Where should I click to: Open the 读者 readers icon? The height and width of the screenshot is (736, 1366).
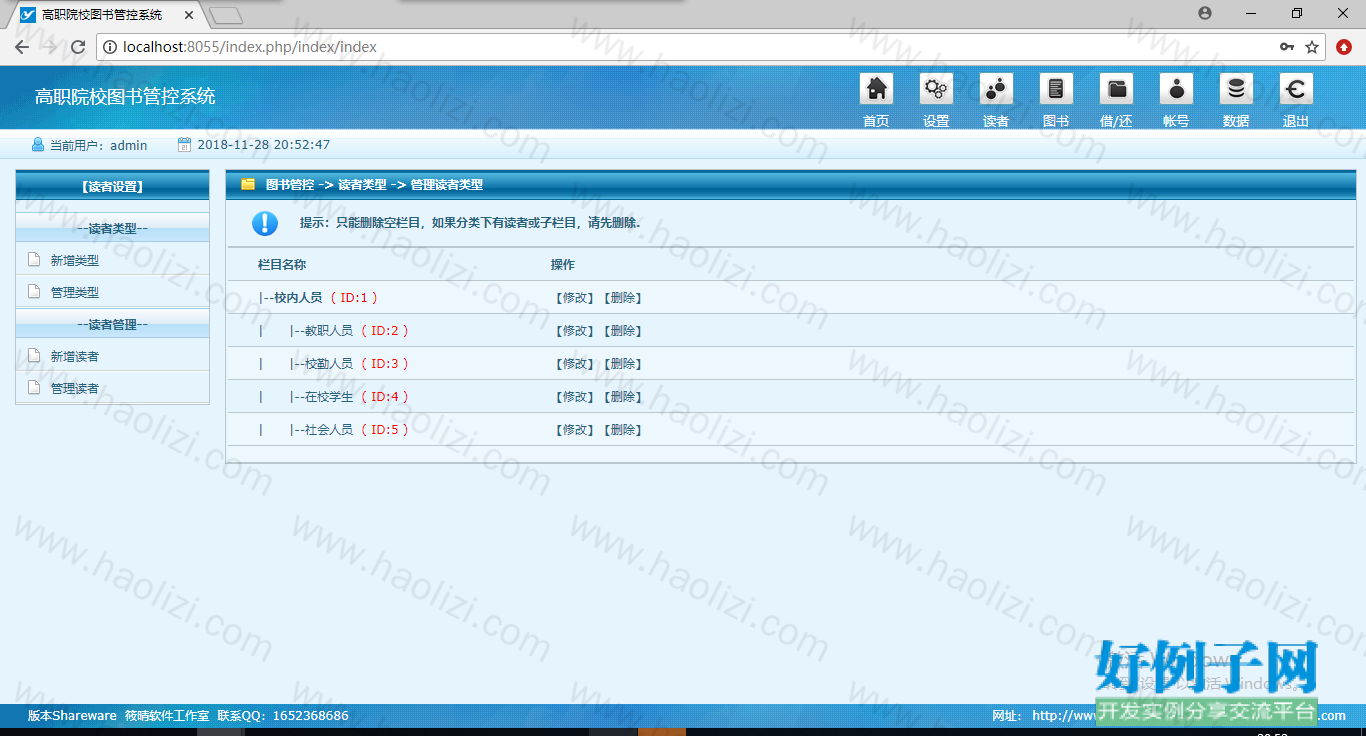996,89
